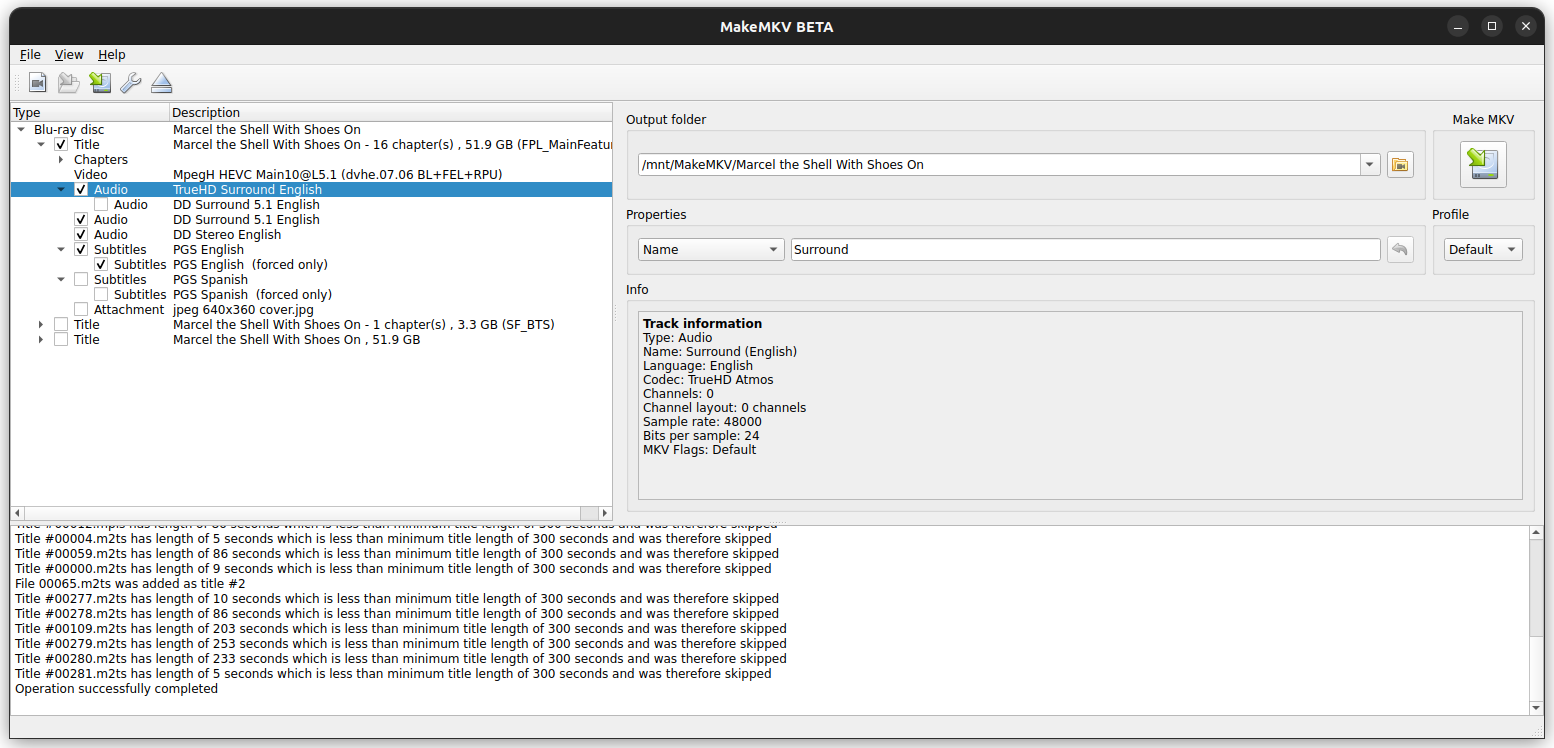The image size is (1554, 748).
Task: Select the non-nested DD Surround 5.1 English row
Action: (x=311, y=220)
